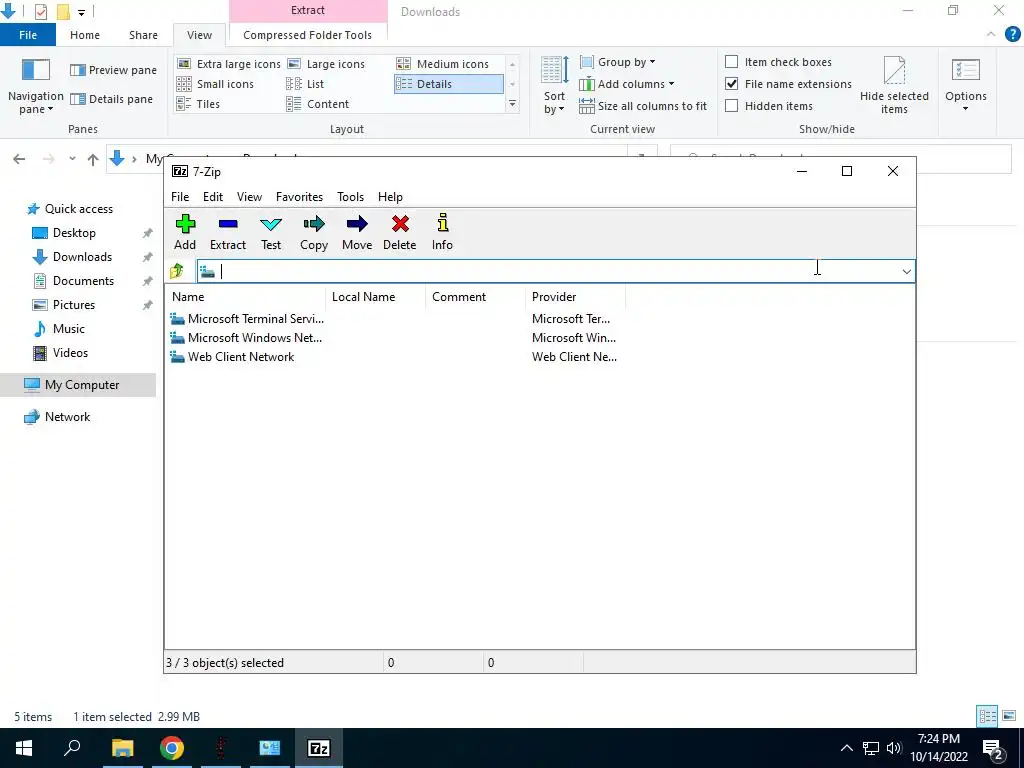Sort by the Provider column header
The width and height of the screenshot is (1024, 768).
coord(575,297)
